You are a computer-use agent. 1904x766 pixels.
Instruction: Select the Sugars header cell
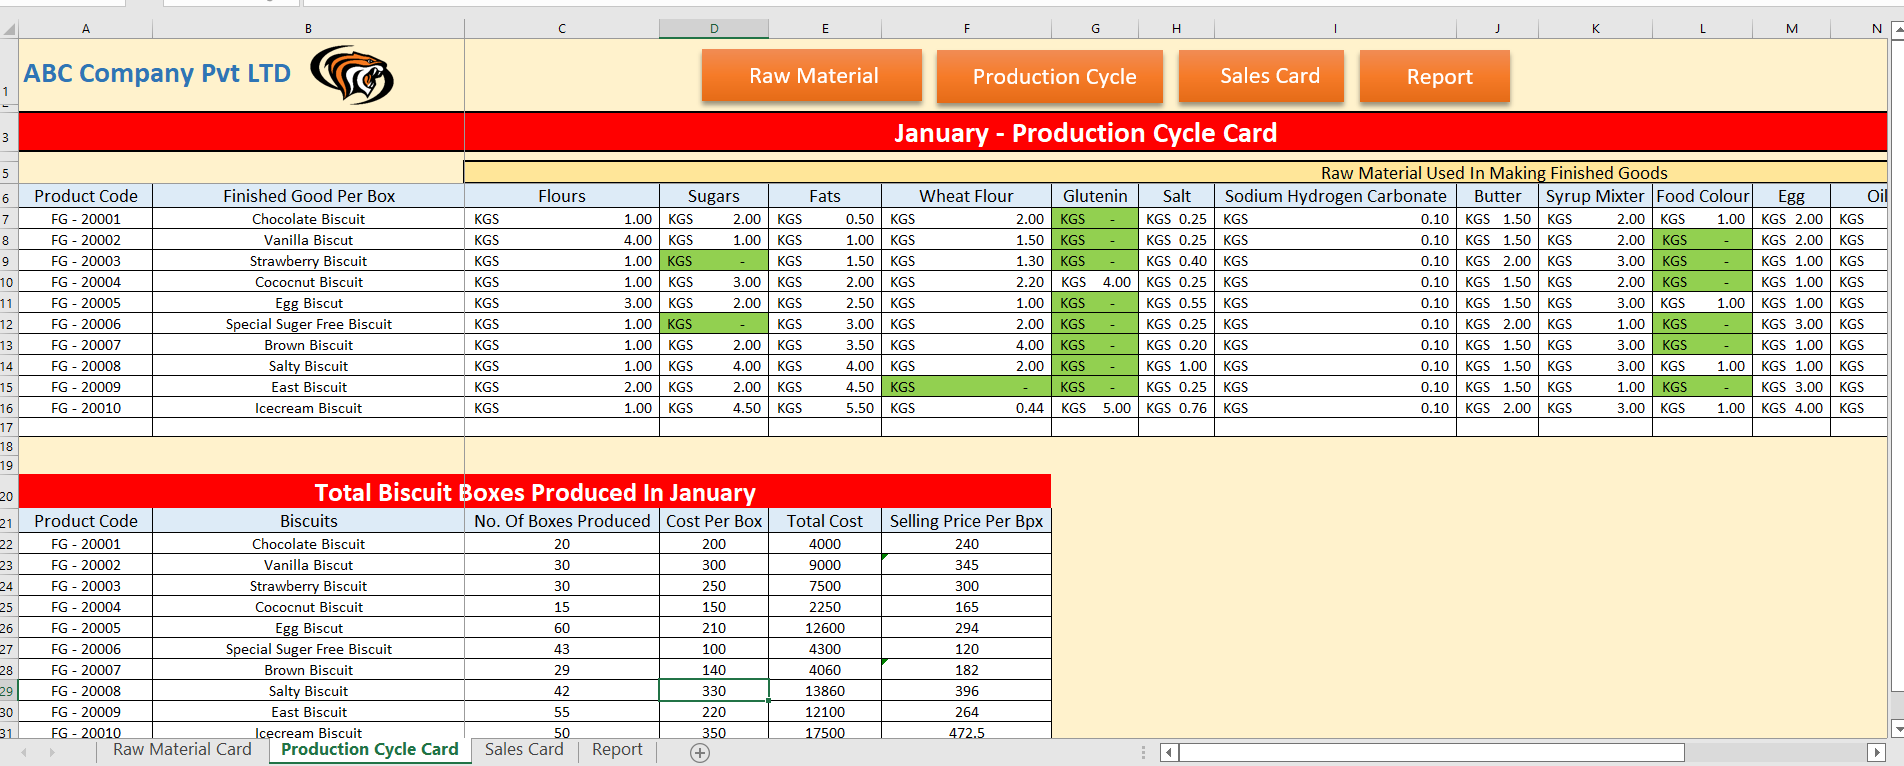[714, 196]
